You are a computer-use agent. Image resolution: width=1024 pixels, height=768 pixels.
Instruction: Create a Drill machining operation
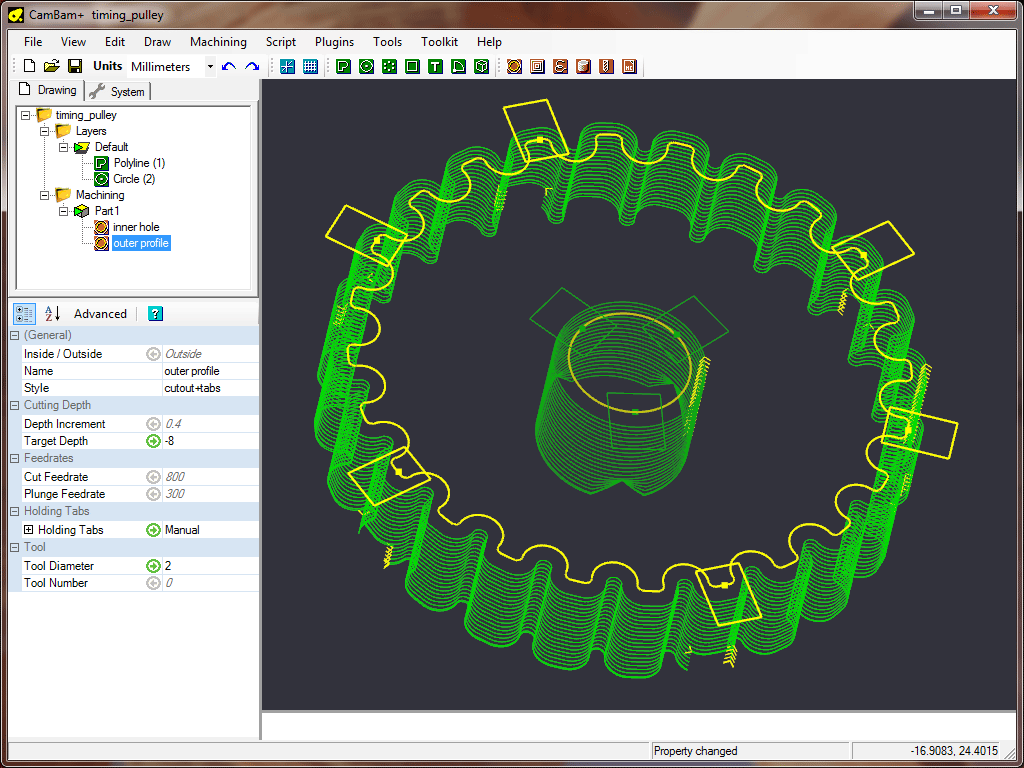coord(583,67)
